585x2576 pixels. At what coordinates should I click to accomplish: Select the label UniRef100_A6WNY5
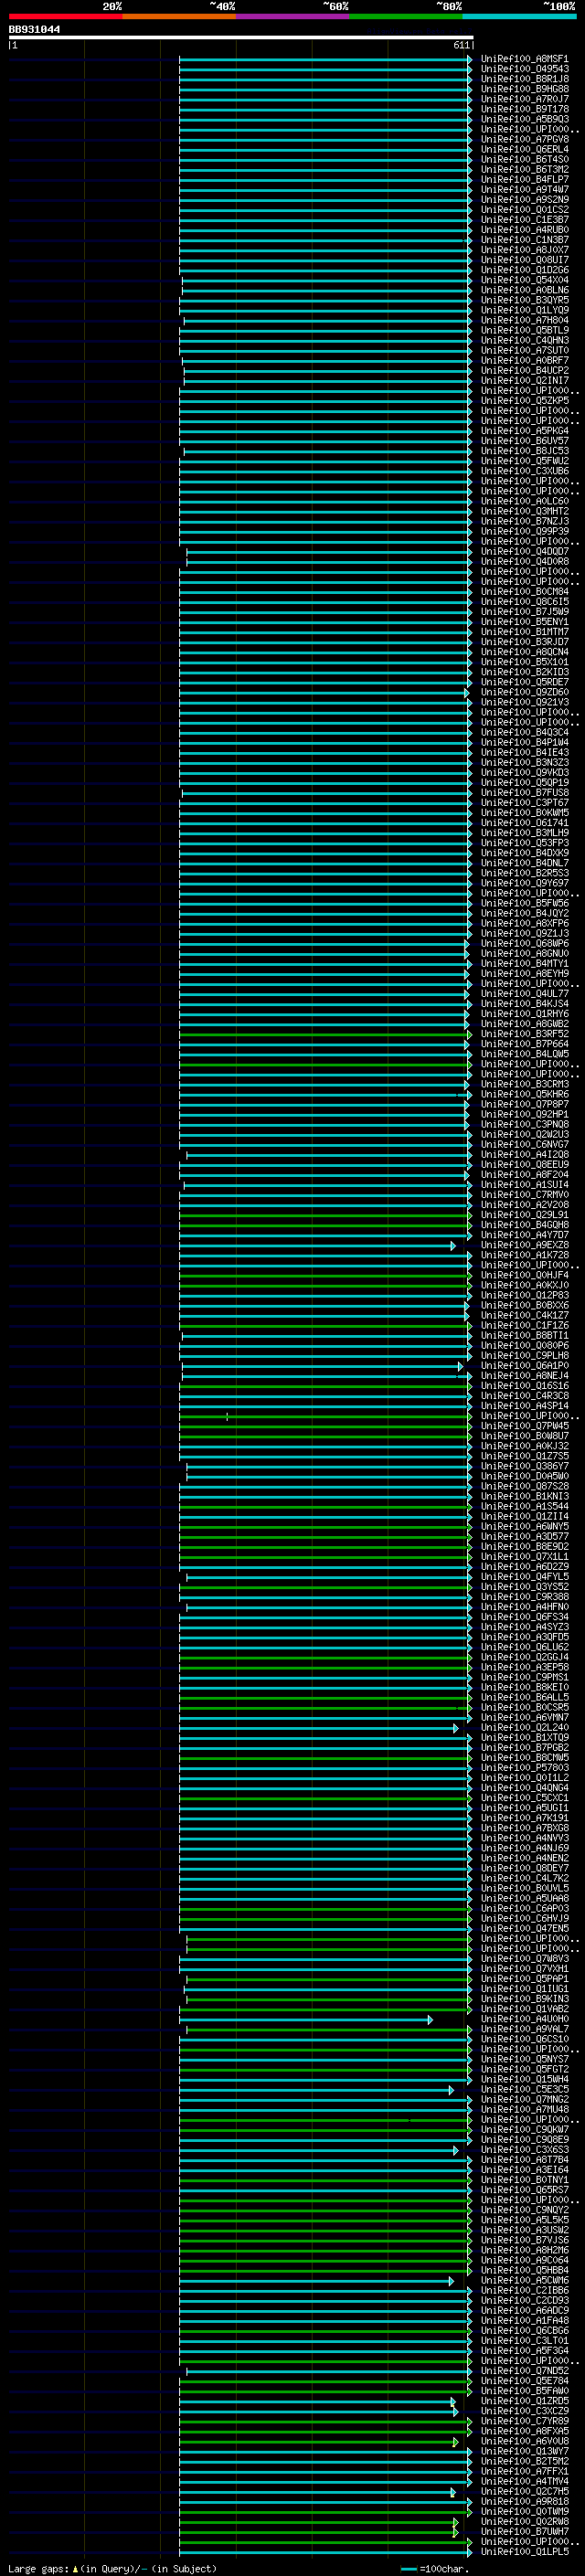tap(524, 1527)
